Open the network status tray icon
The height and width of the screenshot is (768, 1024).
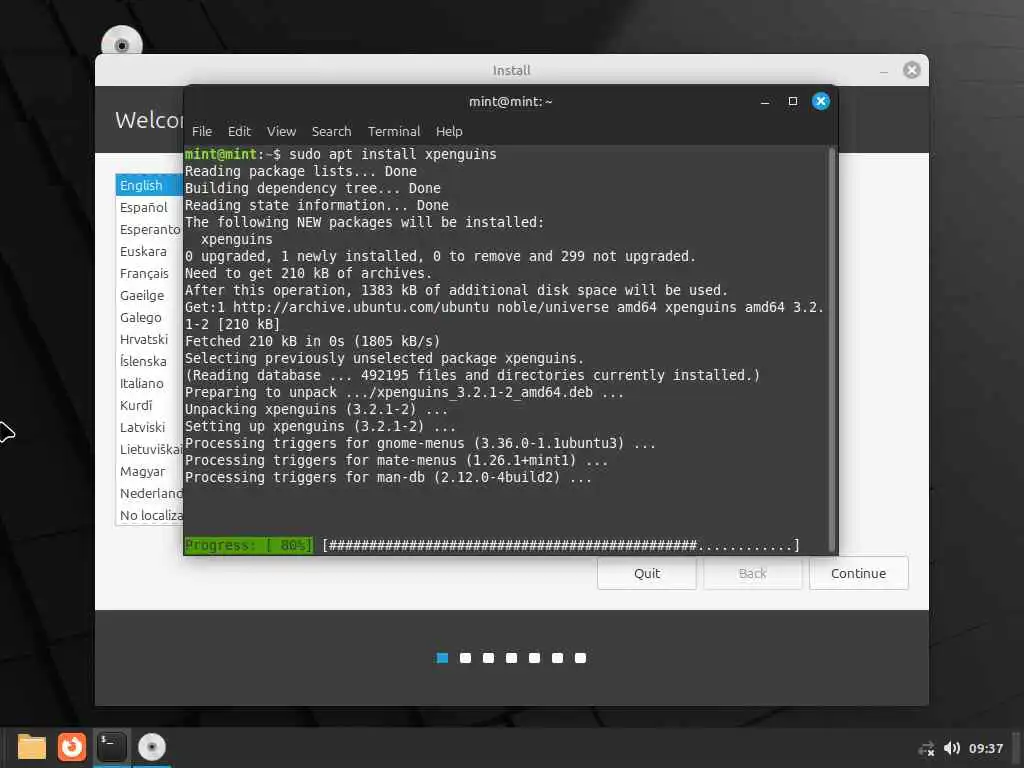(x=926, y=748)
